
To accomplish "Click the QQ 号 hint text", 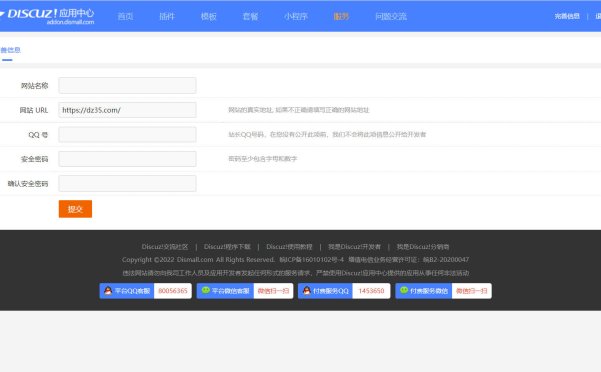I will coord(327,134).
